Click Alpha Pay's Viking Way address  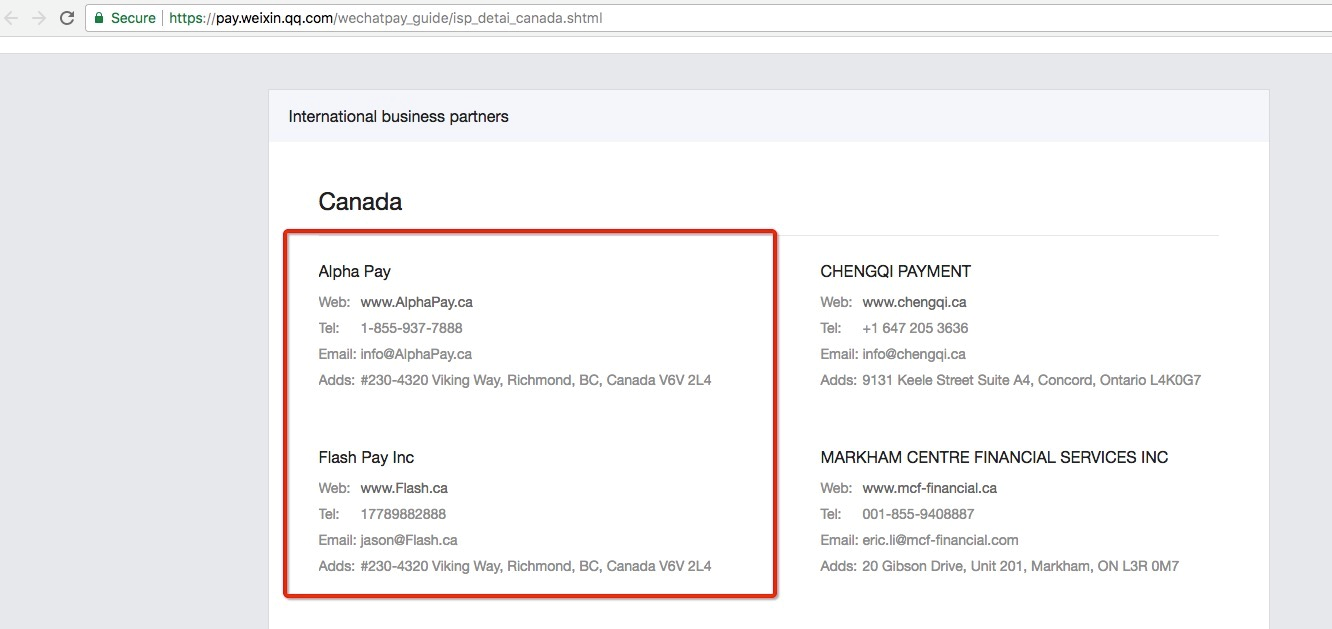pos(536,380)
